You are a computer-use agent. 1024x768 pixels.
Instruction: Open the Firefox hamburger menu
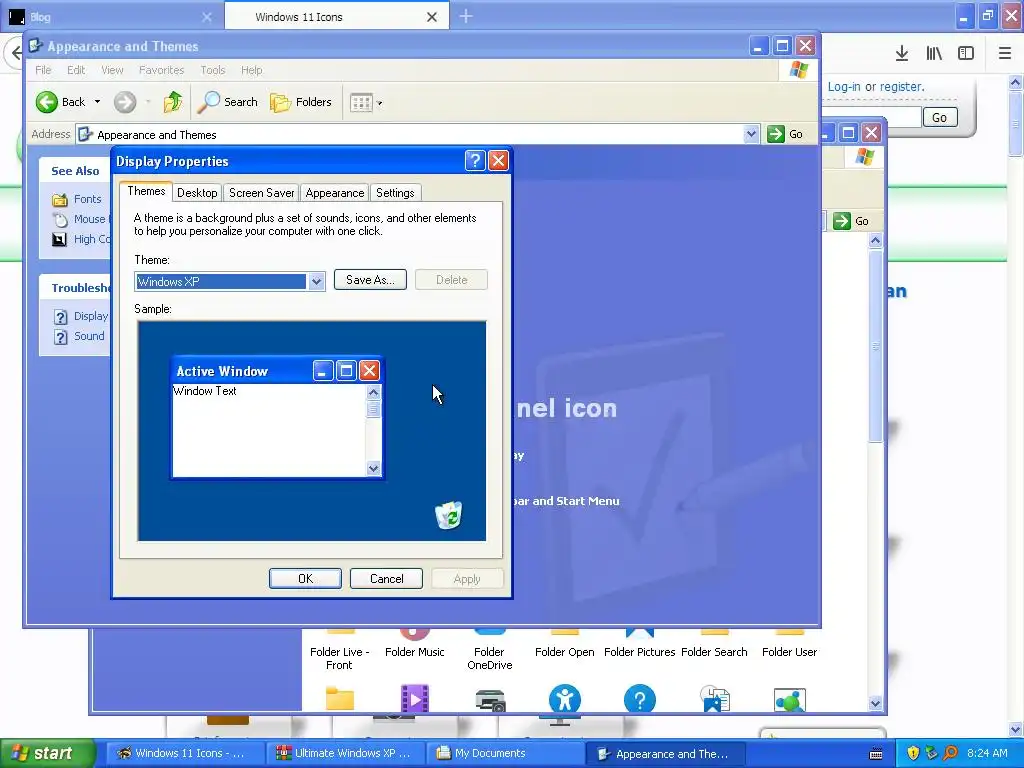pyautogui.click(x=1005, y=54)
